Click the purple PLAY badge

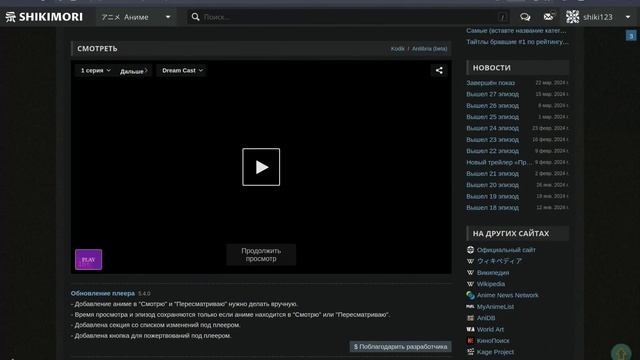click(89, 259)
